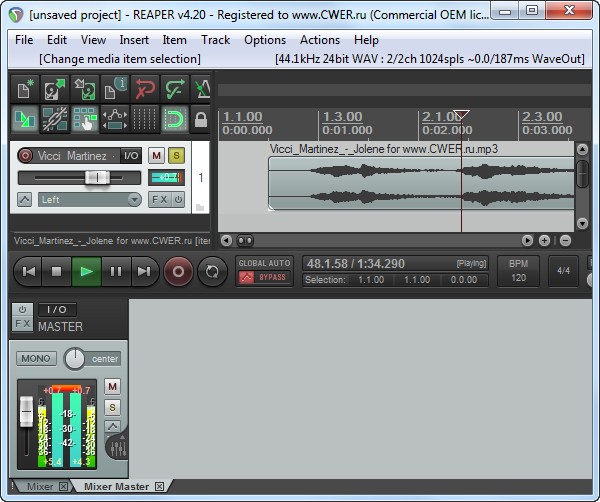
Task: Toggle the locking padlock icon
Action: point(201,120)
